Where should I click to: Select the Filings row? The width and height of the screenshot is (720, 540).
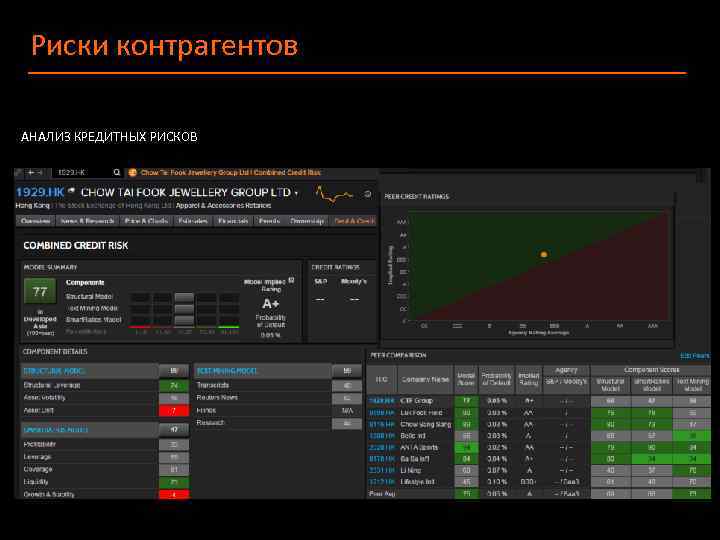[x=278, y=410]
